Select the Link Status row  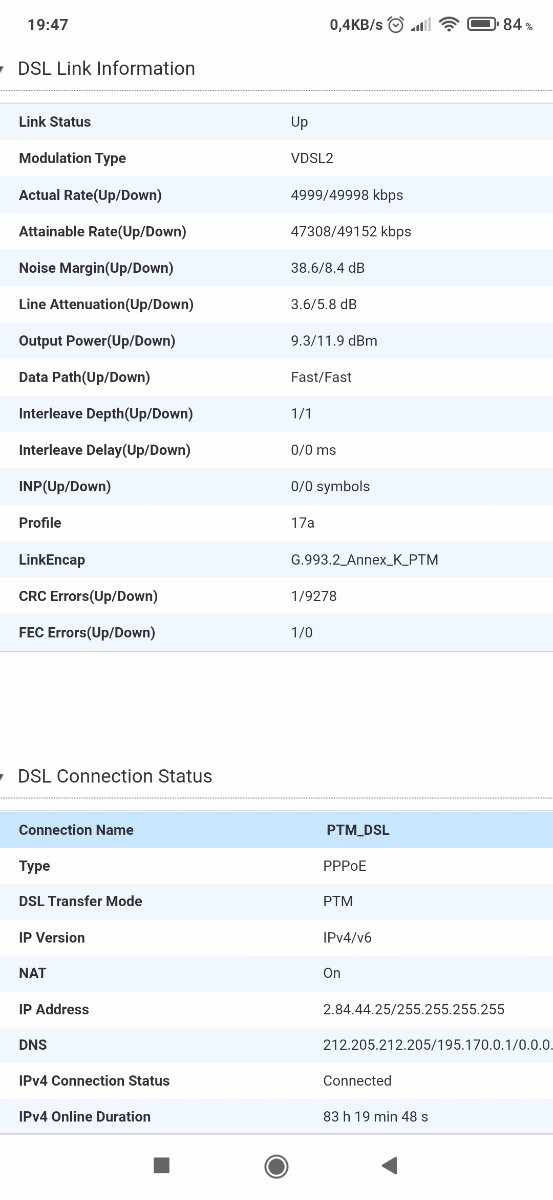pyautogui.click(x=276, y=122)
